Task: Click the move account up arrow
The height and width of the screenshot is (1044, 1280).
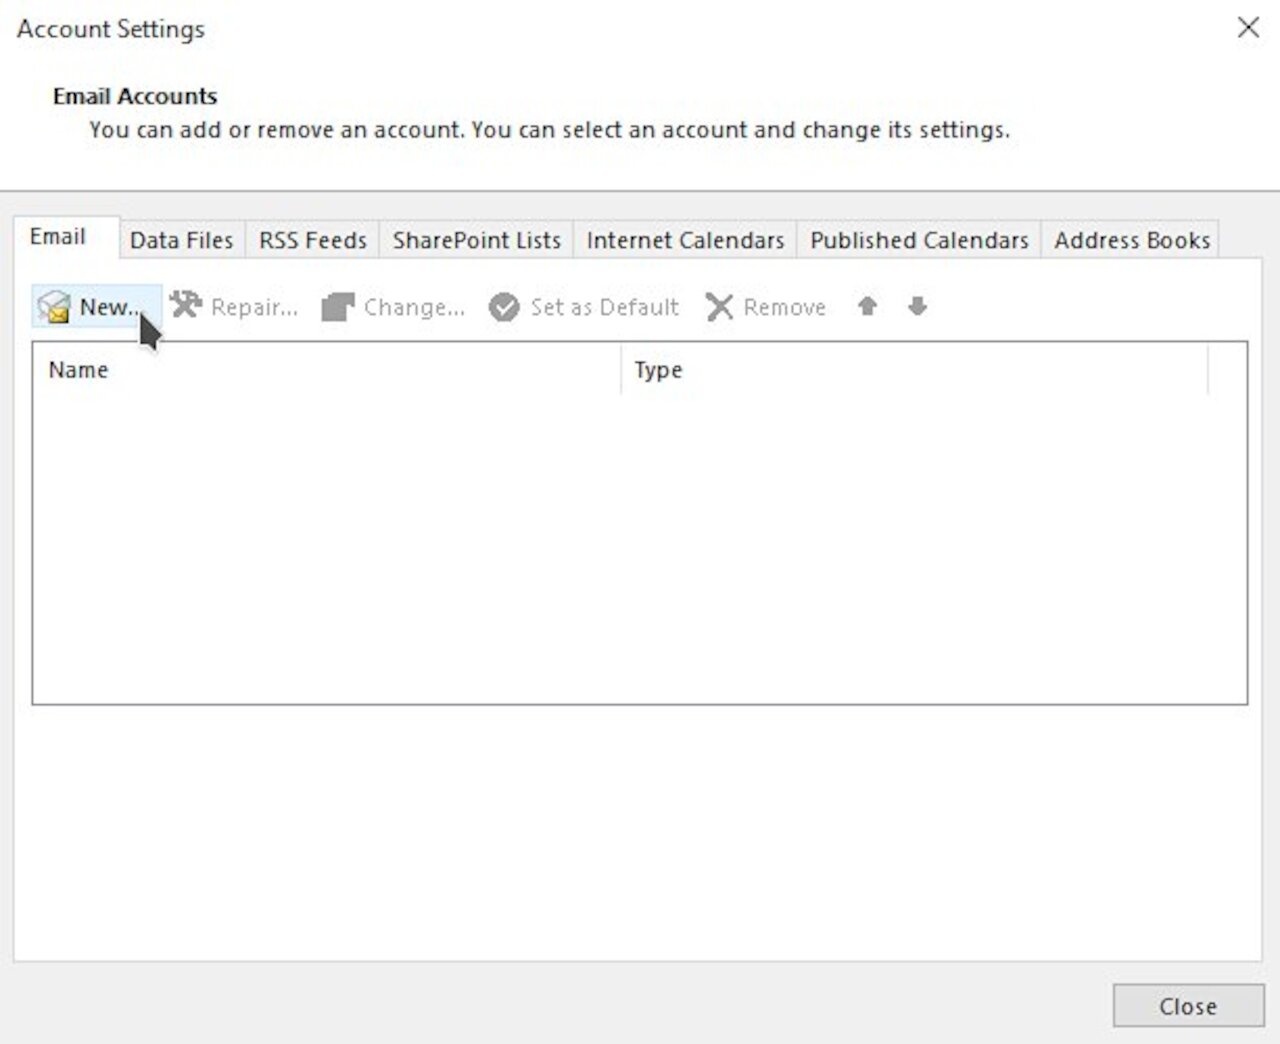Action: click(866, 307)
